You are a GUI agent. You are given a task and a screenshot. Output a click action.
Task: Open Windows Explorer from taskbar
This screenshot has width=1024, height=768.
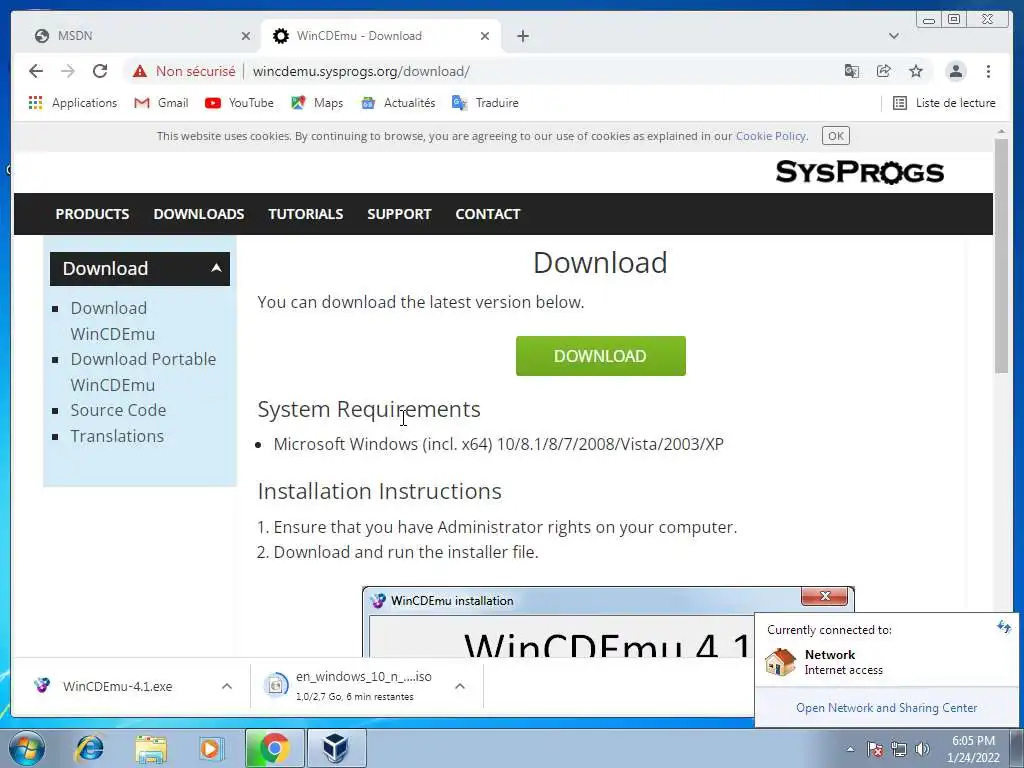pos(151,748)
